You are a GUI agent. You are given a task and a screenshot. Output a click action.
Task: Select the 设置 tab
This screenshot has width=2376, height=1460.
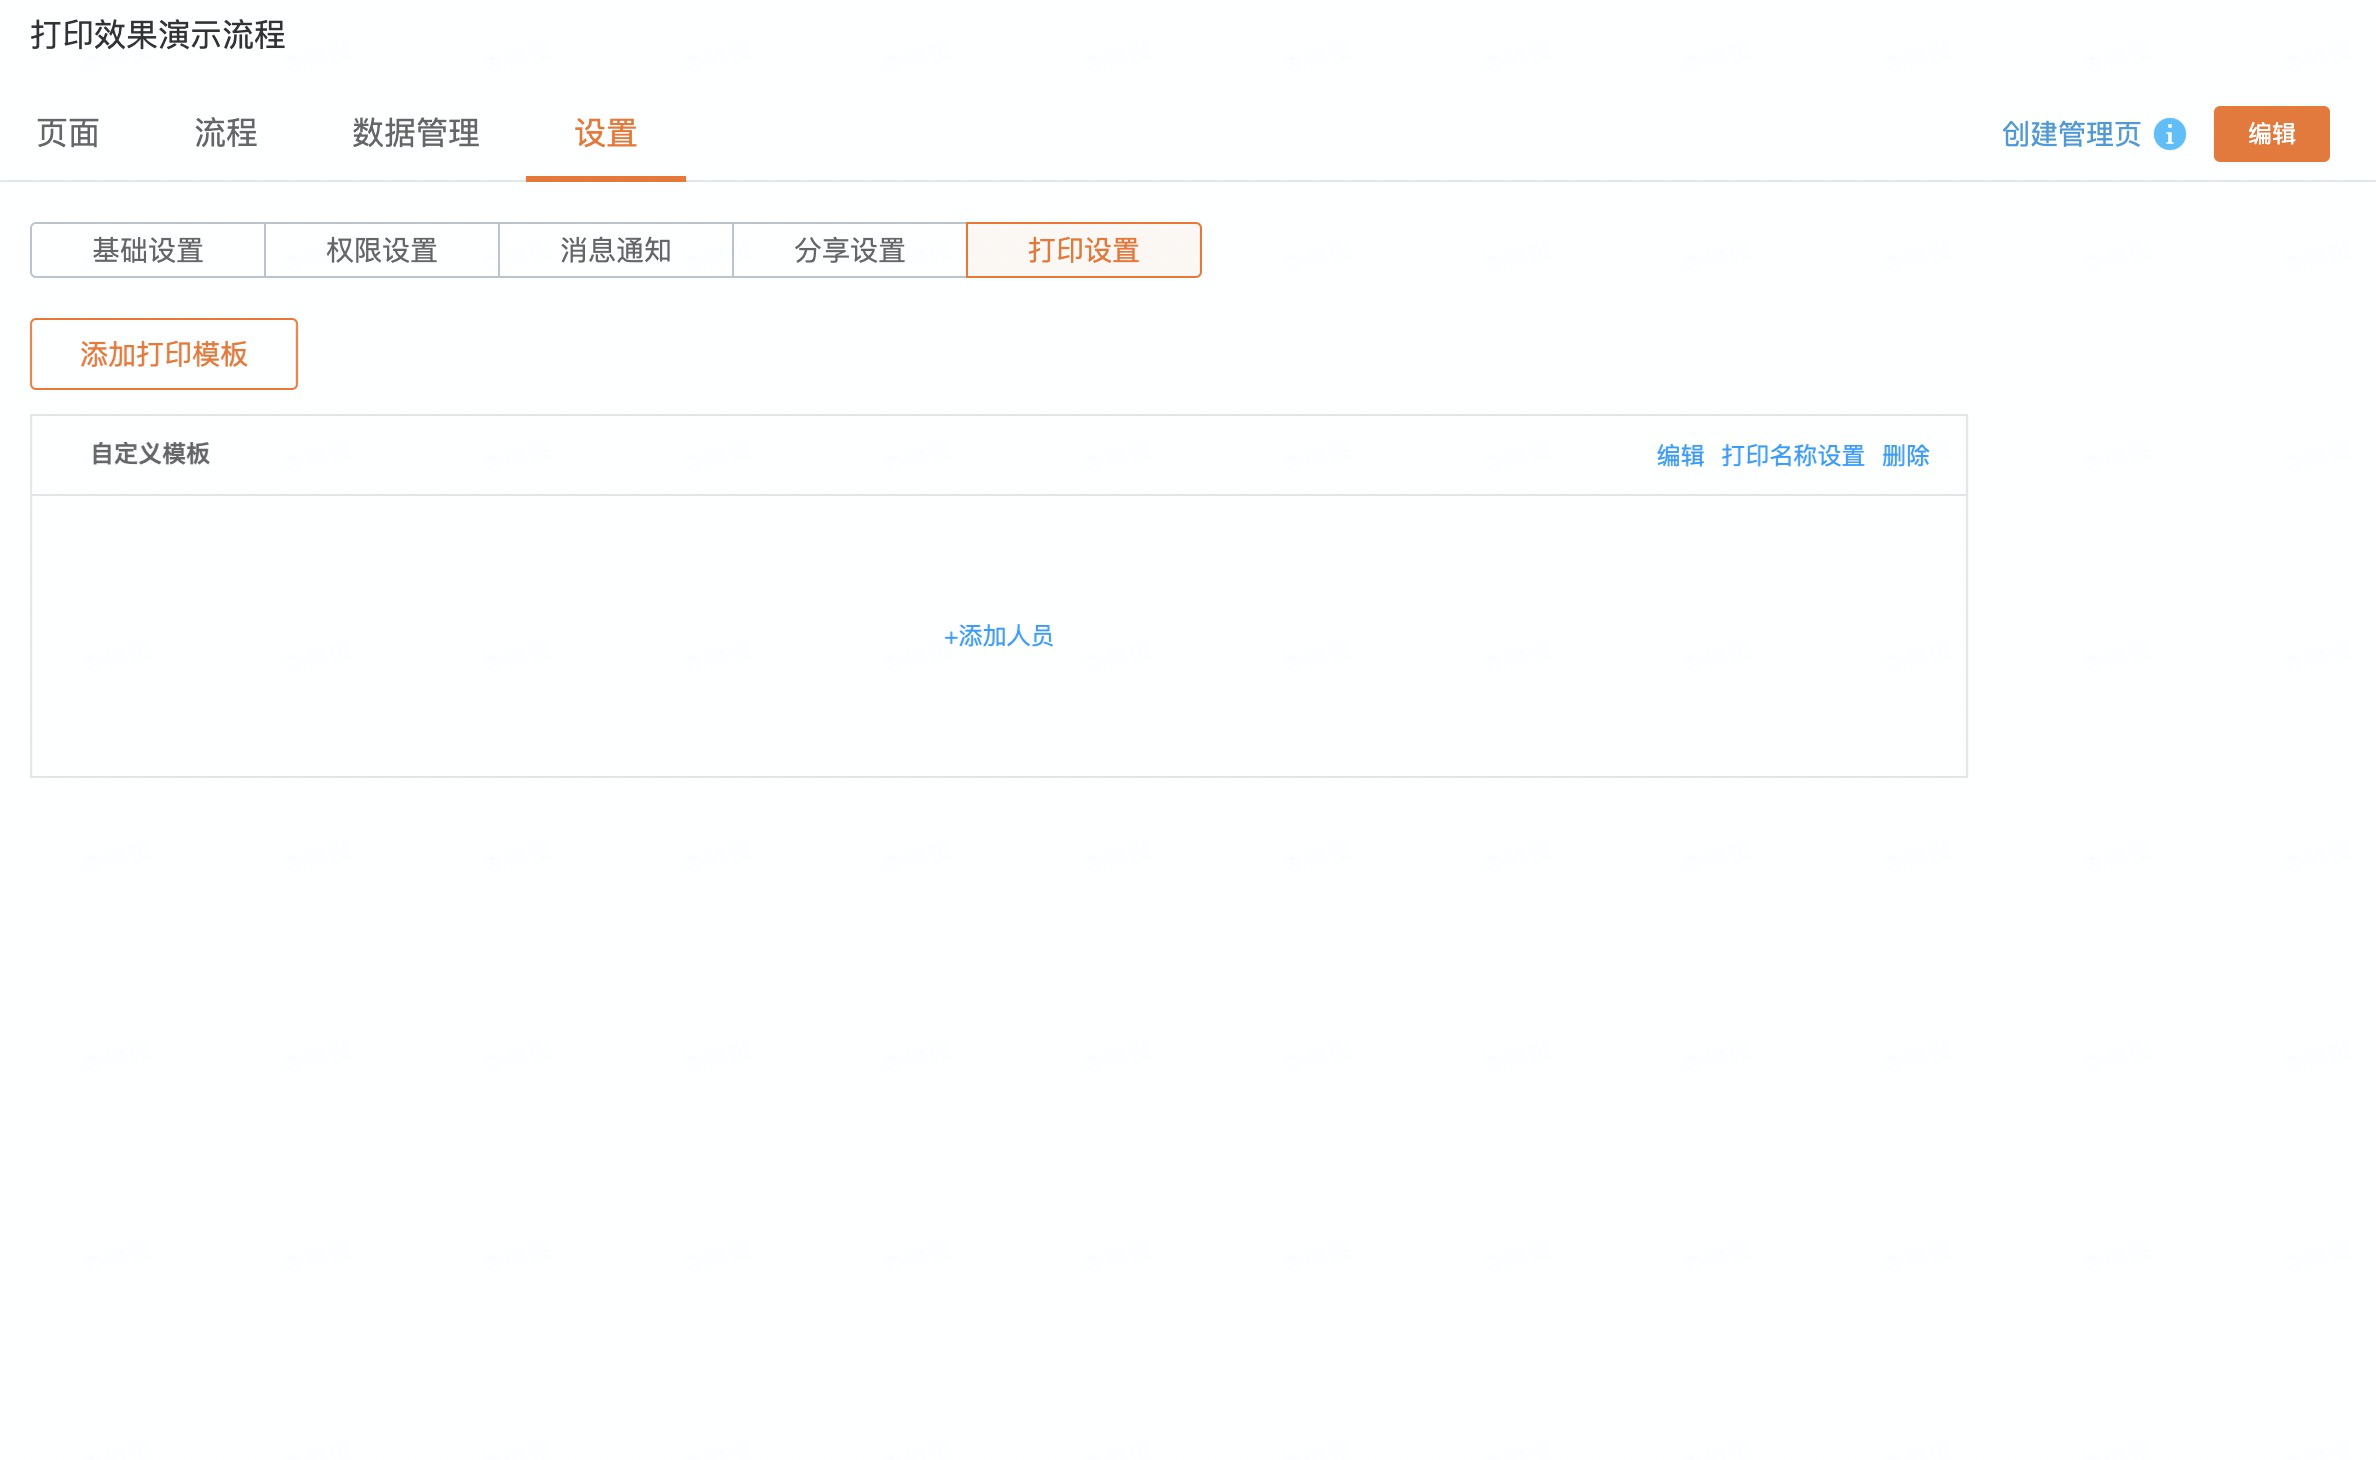pyautogui.click(x=605, y=133)
